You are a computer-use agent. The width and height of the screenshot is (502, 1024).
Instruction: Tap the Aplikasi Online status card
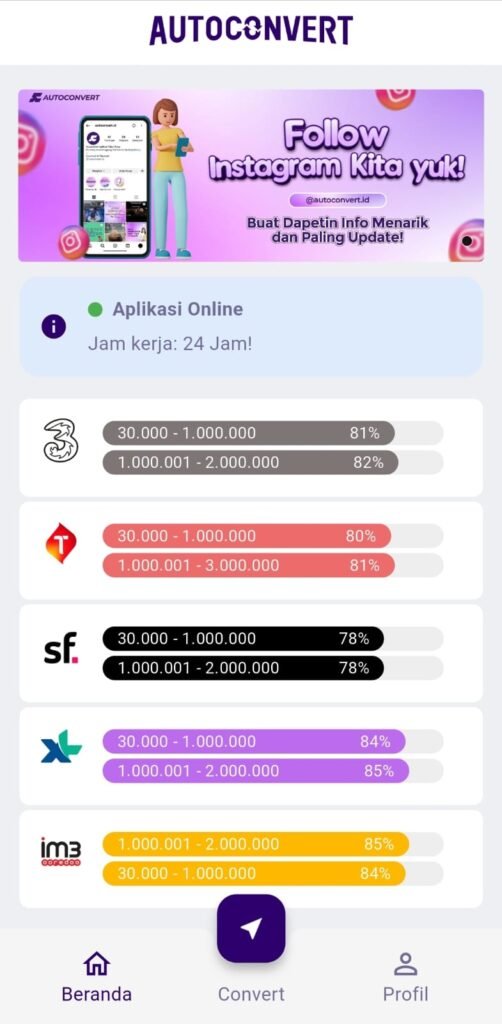click(x=251, y=326)
